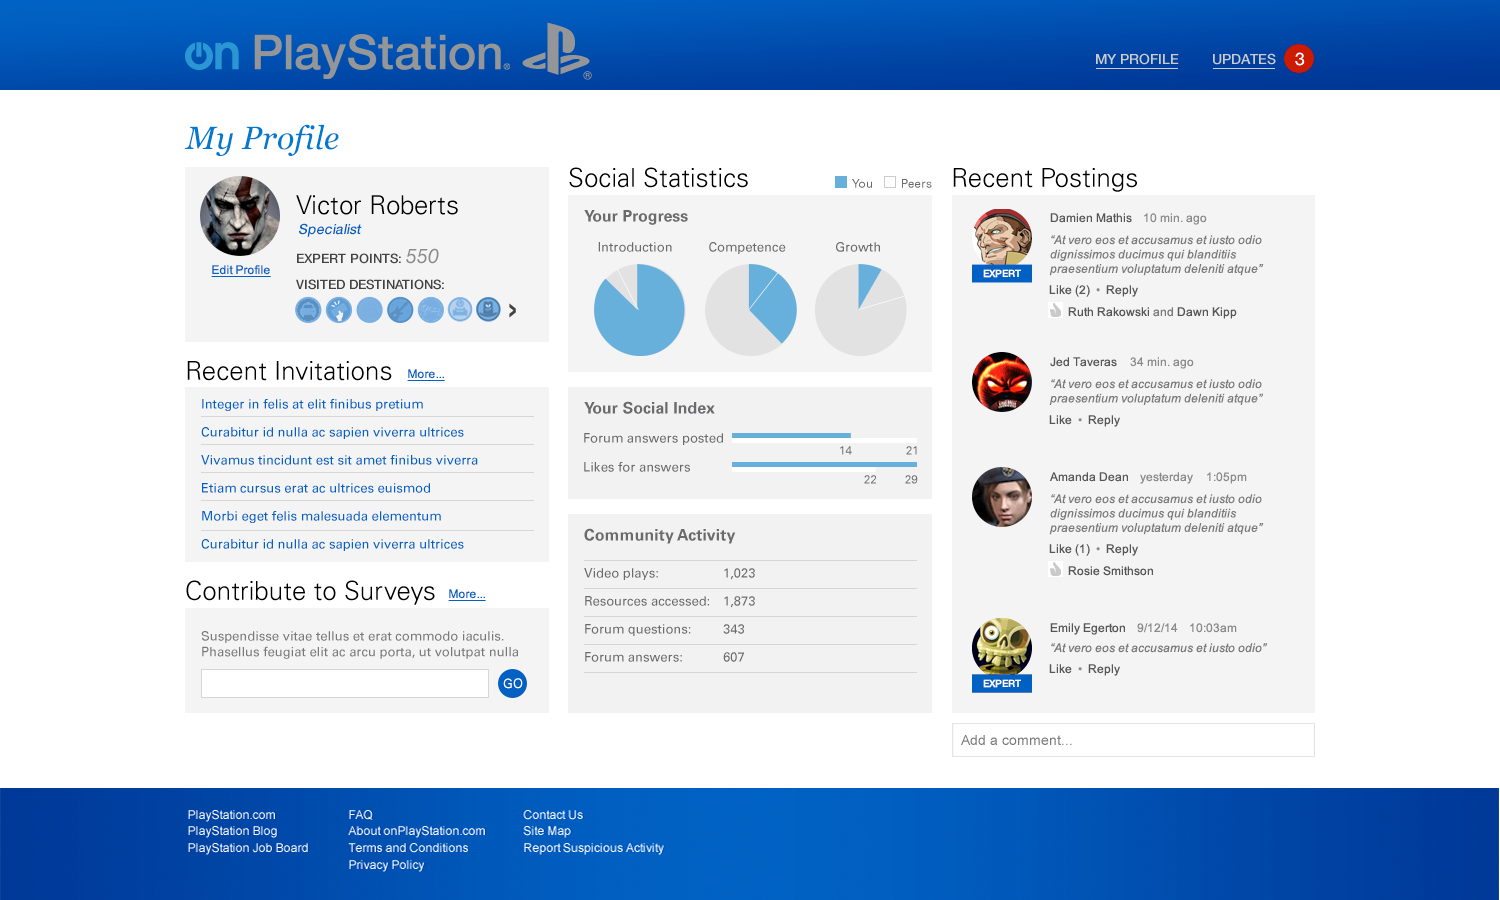Like Damien Mathis' post
This screenshot has height=900, width=1500.
click(1070, 290)
